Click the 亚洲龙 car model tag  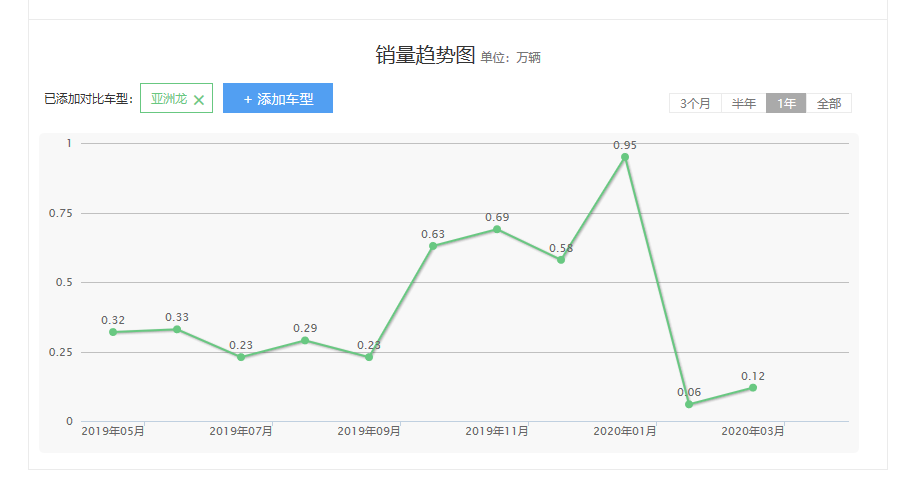[x=169, y=99]
